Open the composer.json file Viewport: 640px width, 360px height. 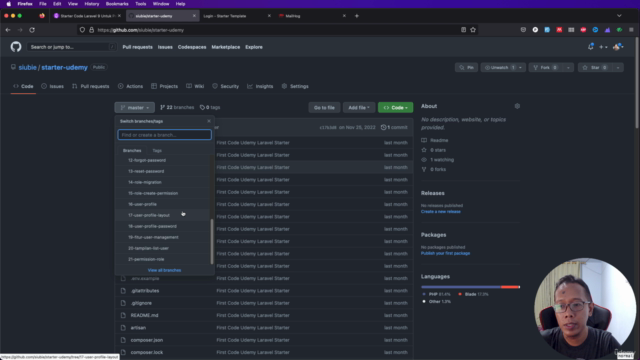(x=147, y=340)
